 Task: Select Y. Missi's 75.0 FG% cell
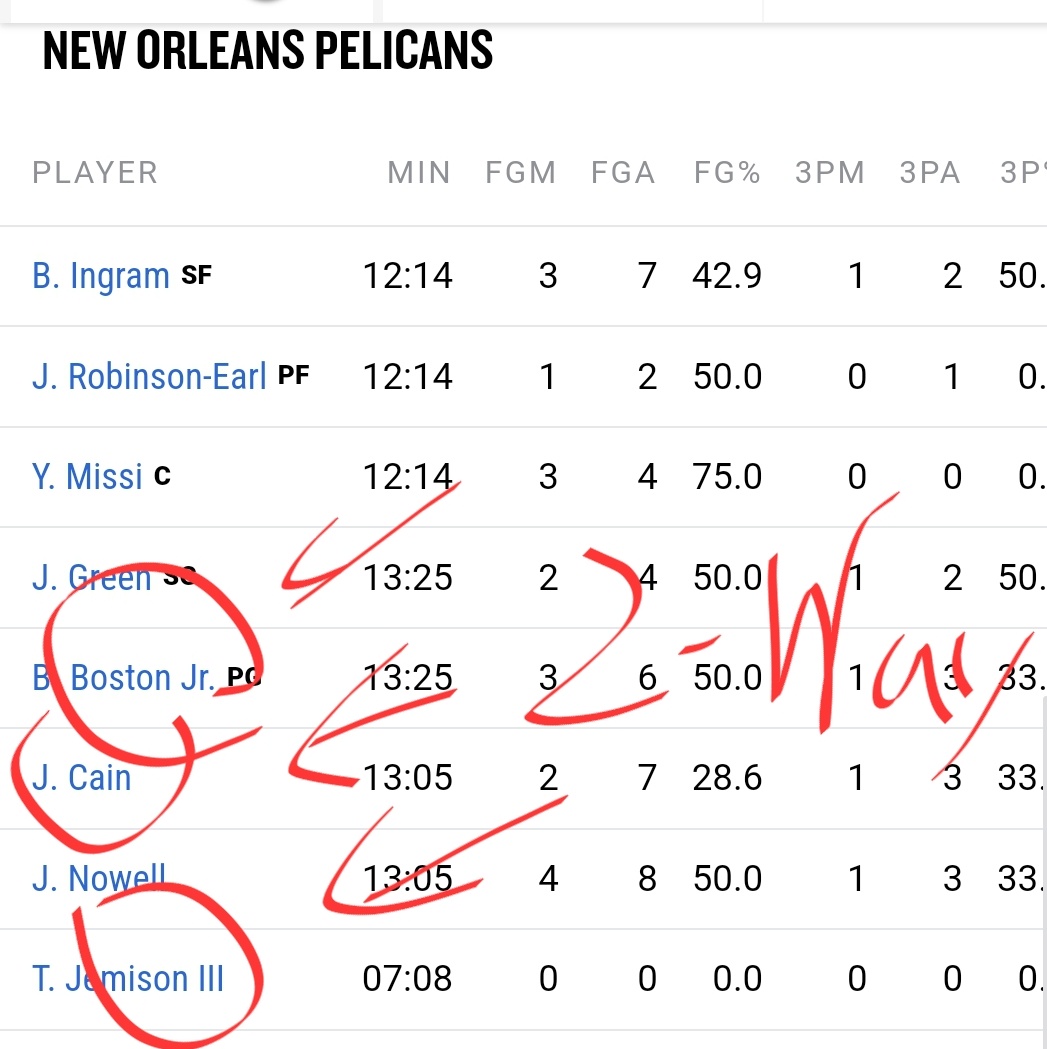tap(727, 477)
